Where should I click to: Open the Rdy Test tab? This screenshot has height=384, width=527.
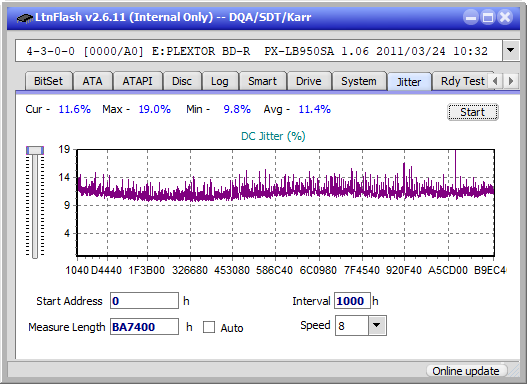click(x=462, y=81)
